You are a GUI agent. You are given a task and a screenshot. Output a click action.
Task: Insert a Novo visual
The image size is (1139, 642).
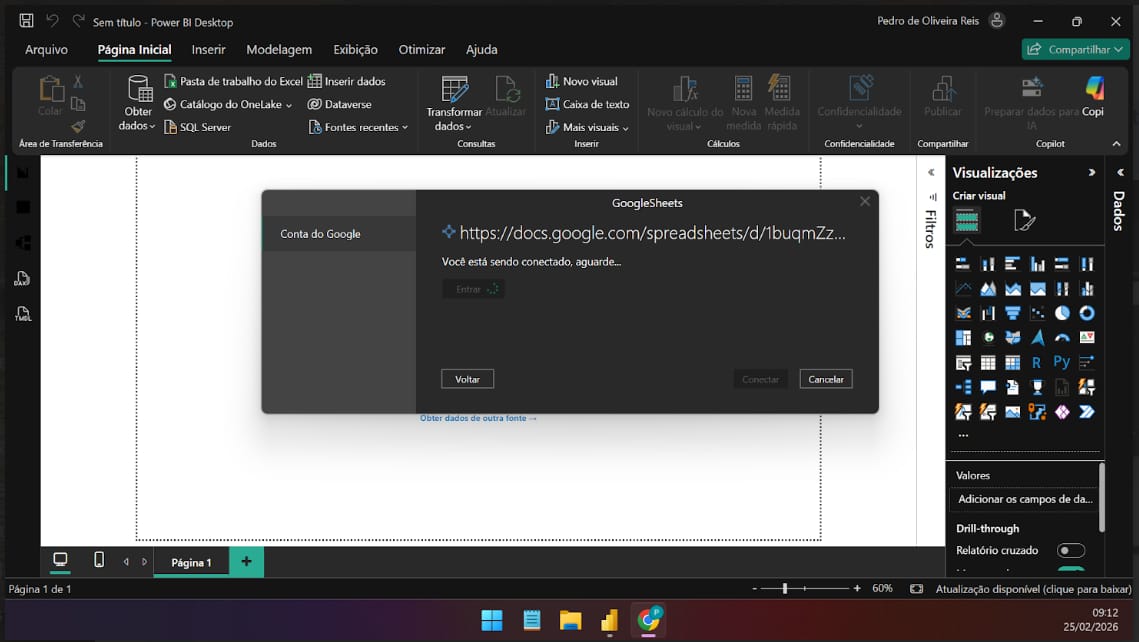coord(581,81)
